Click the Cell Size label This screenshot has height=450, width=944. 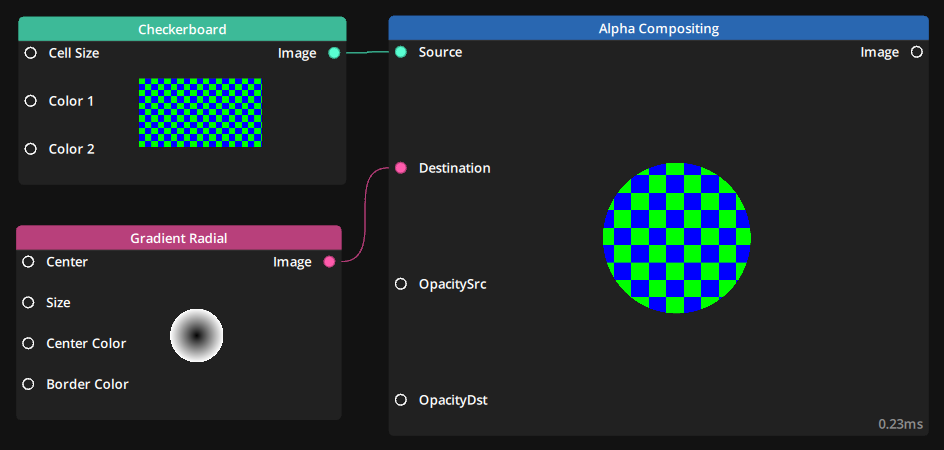click(x=74, y=53)
